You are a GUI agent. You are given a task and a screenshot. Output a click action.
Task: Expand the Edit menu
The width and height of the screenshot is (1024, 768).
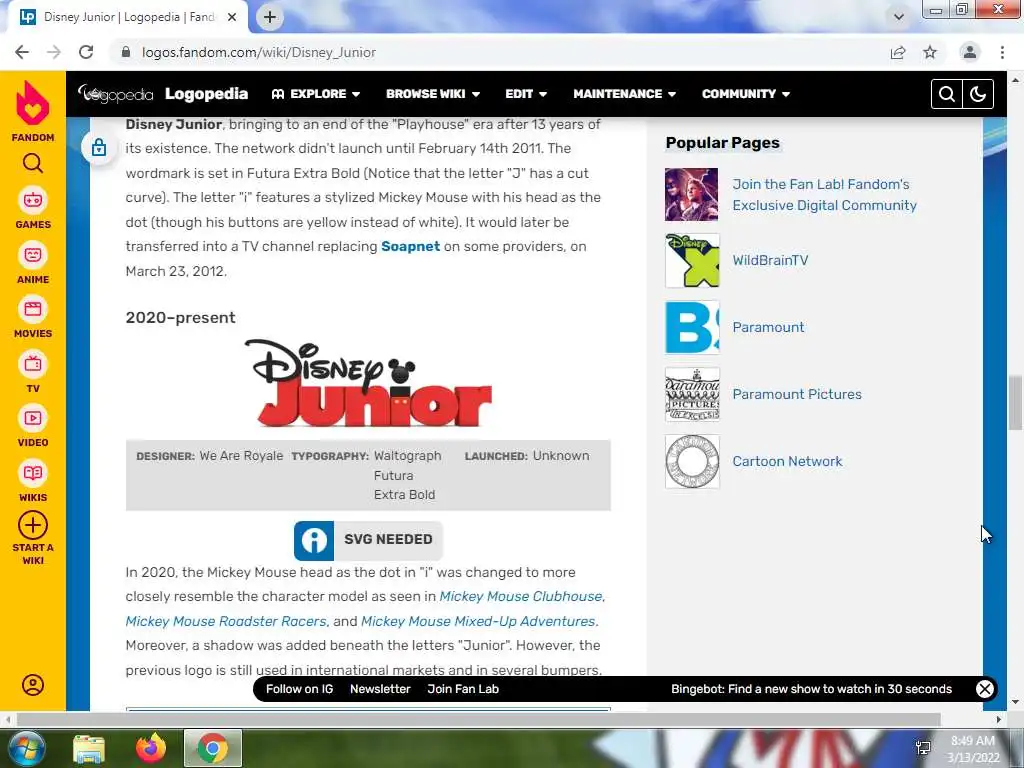click(x=526, y=94)
